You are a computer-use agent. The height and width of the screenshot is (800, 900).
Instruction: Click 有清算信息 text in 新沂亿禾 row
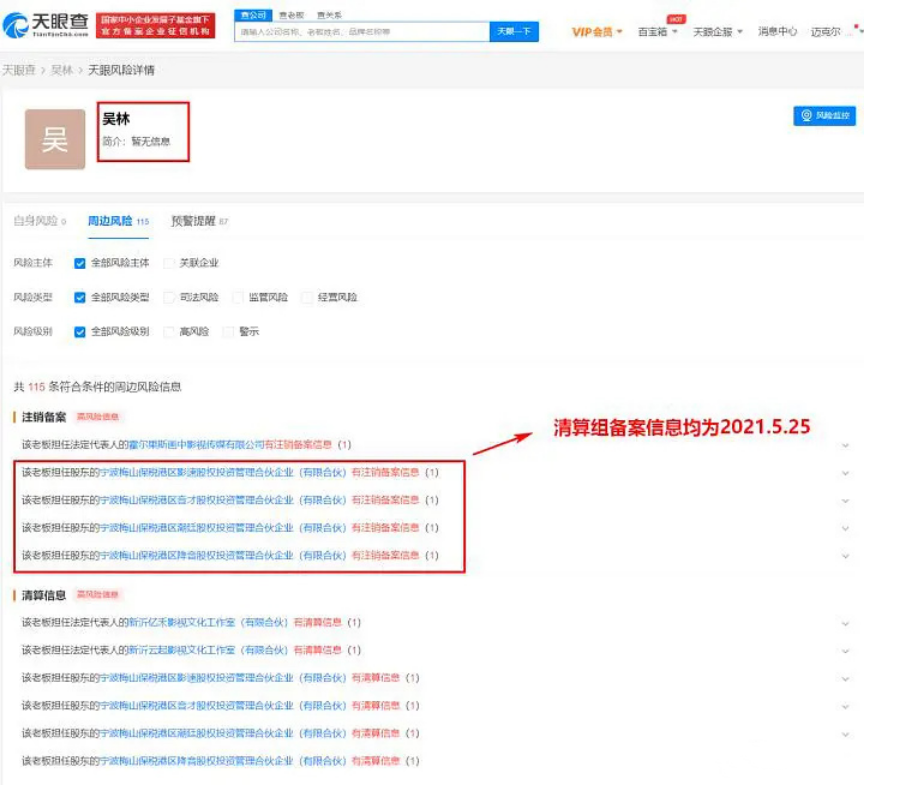(x=317, y=623)
